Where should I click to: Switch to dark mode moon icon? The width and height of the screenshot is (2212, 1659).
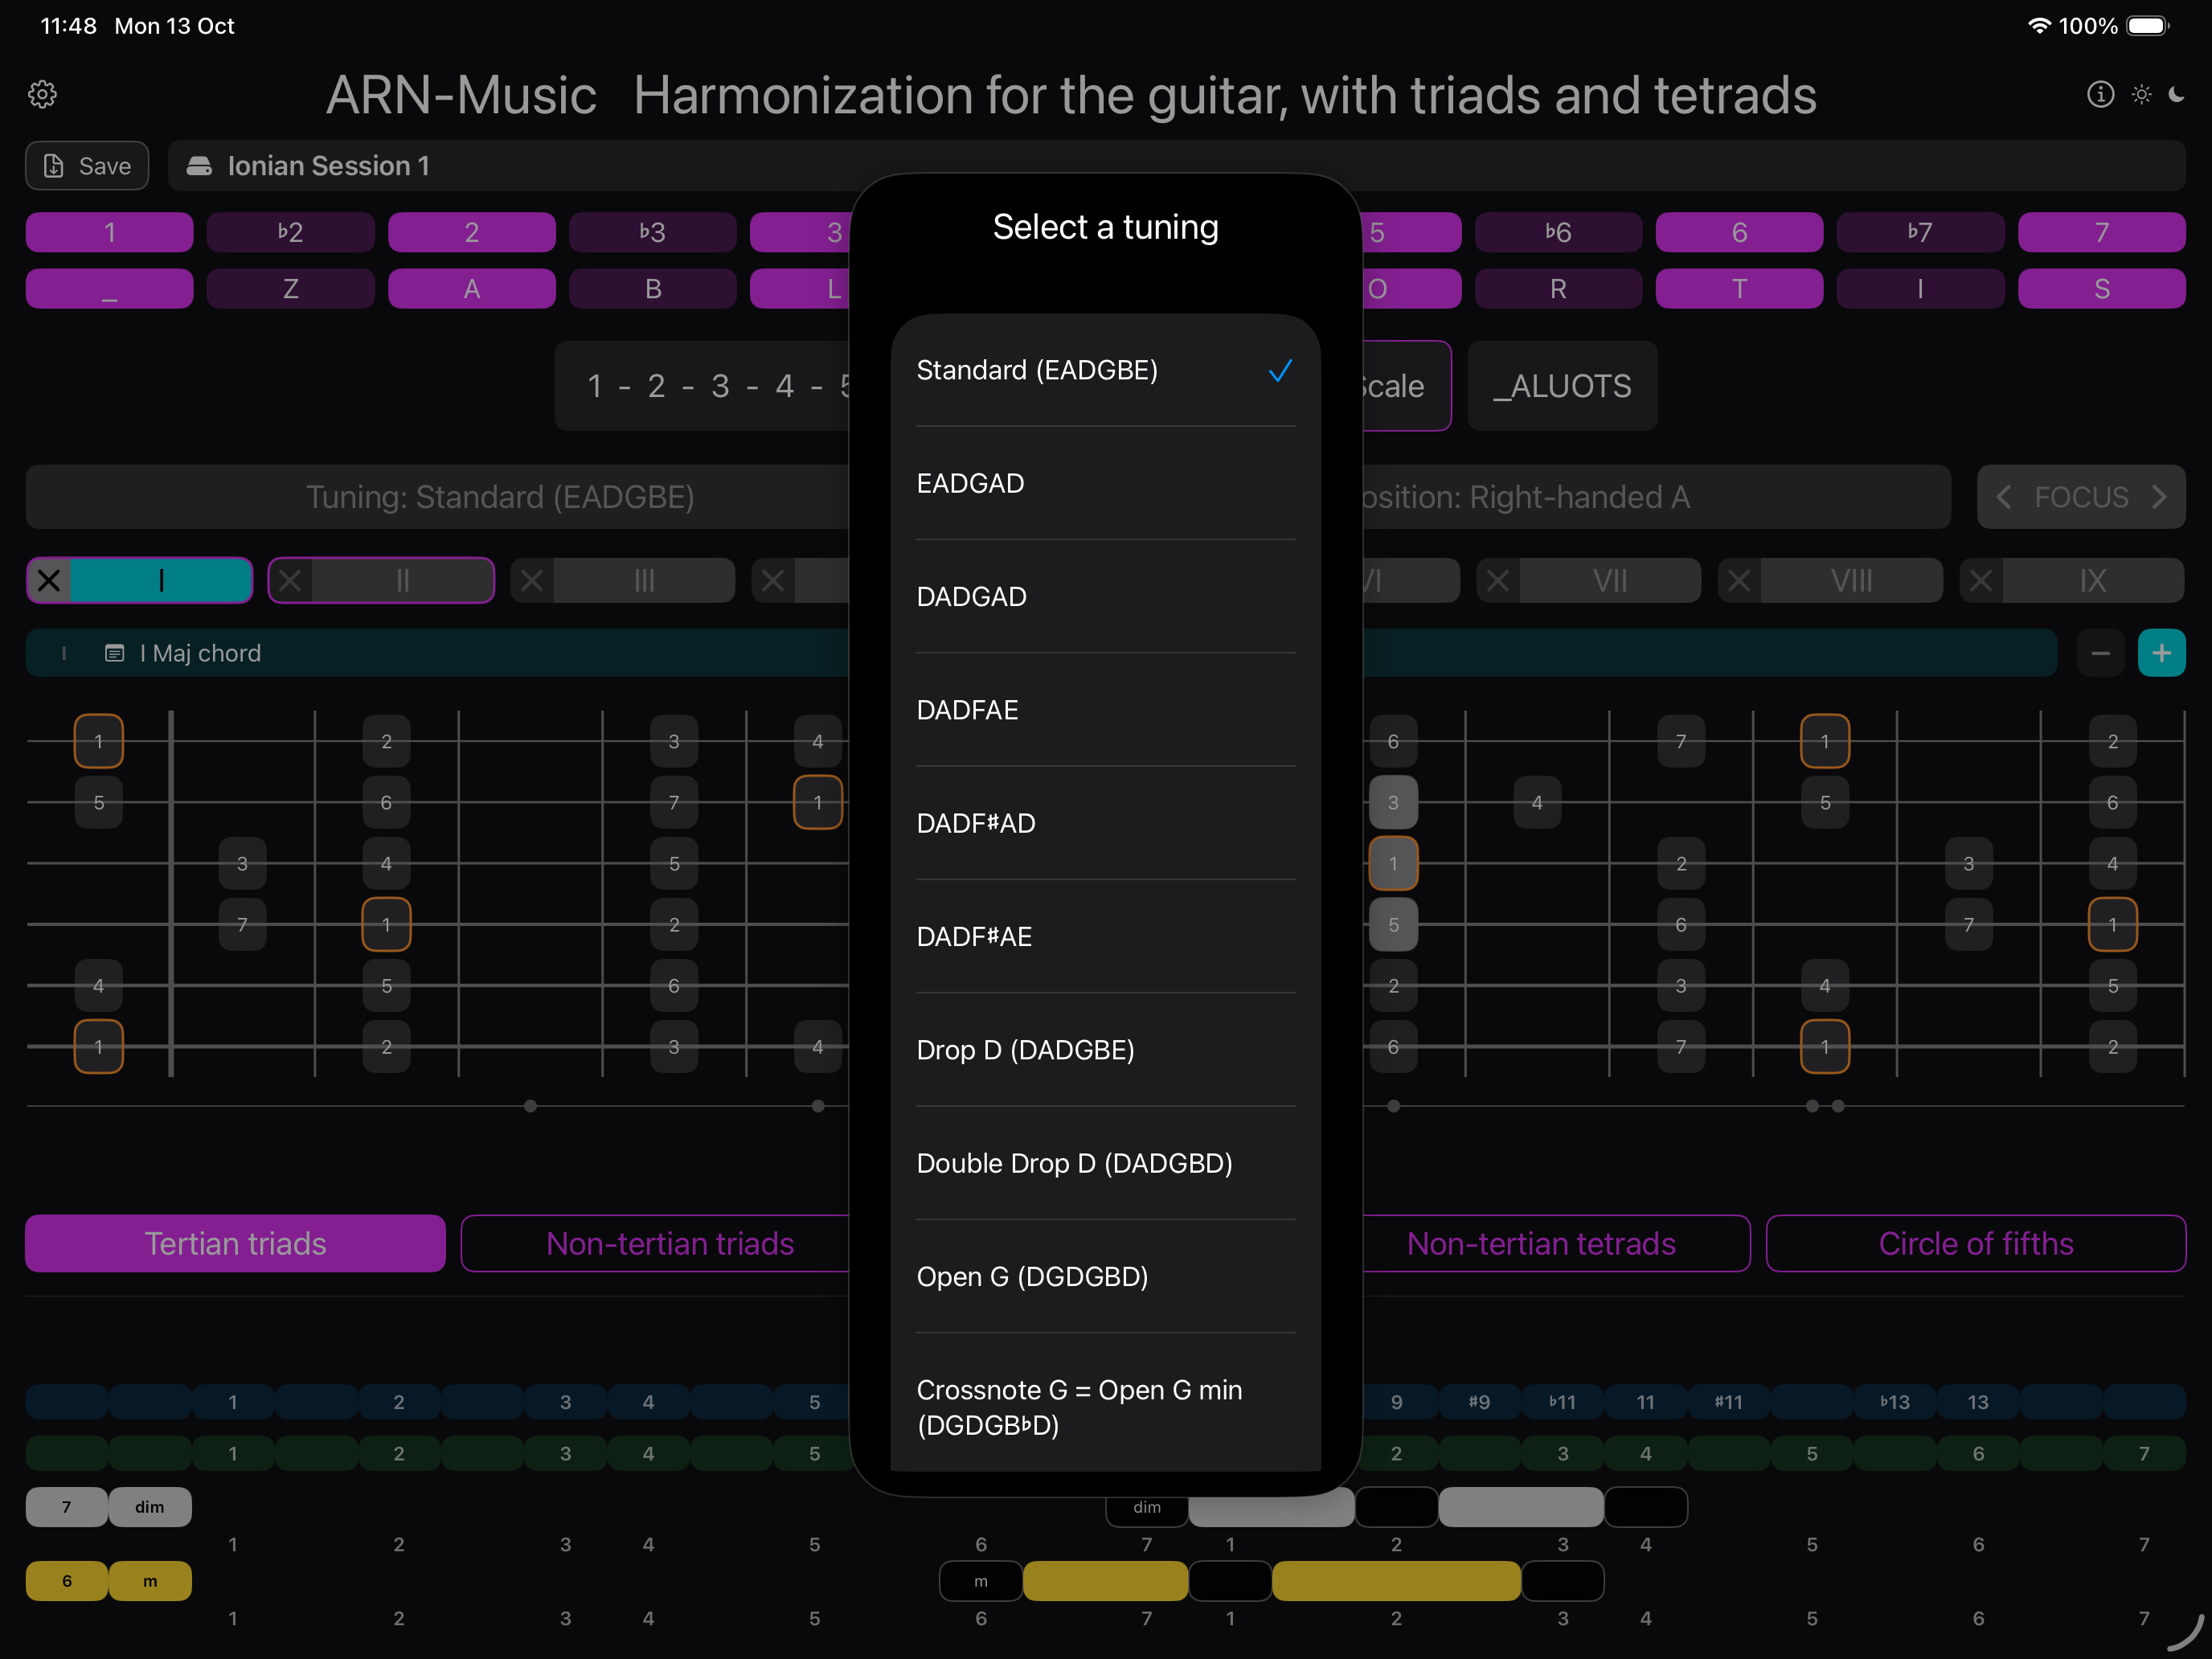coord(2177,94)
